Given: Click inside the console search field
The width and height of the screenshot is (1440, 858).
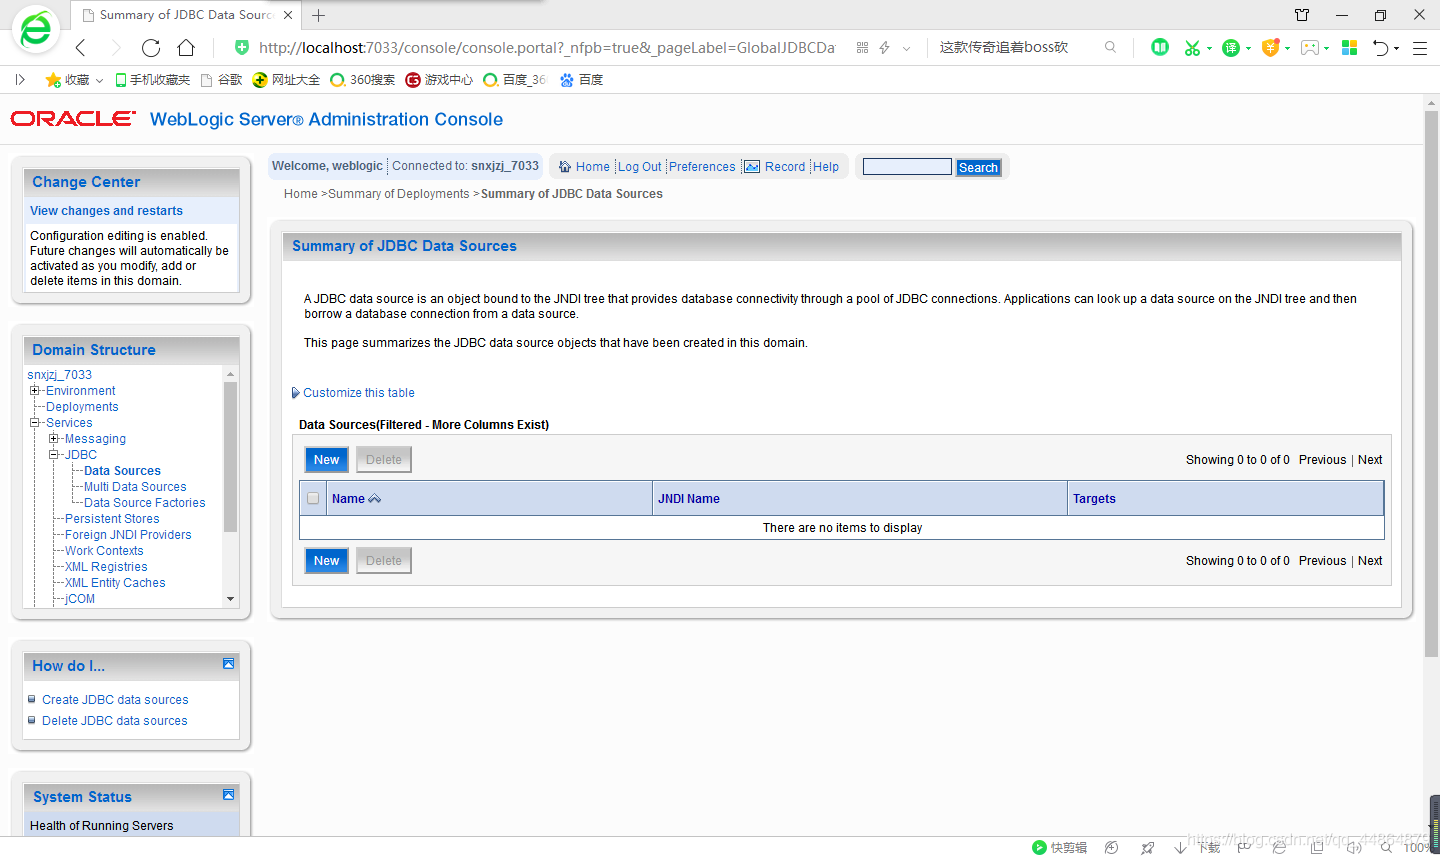Looking at the screenshot, I should pyautogui.click(x=907, y=167).
